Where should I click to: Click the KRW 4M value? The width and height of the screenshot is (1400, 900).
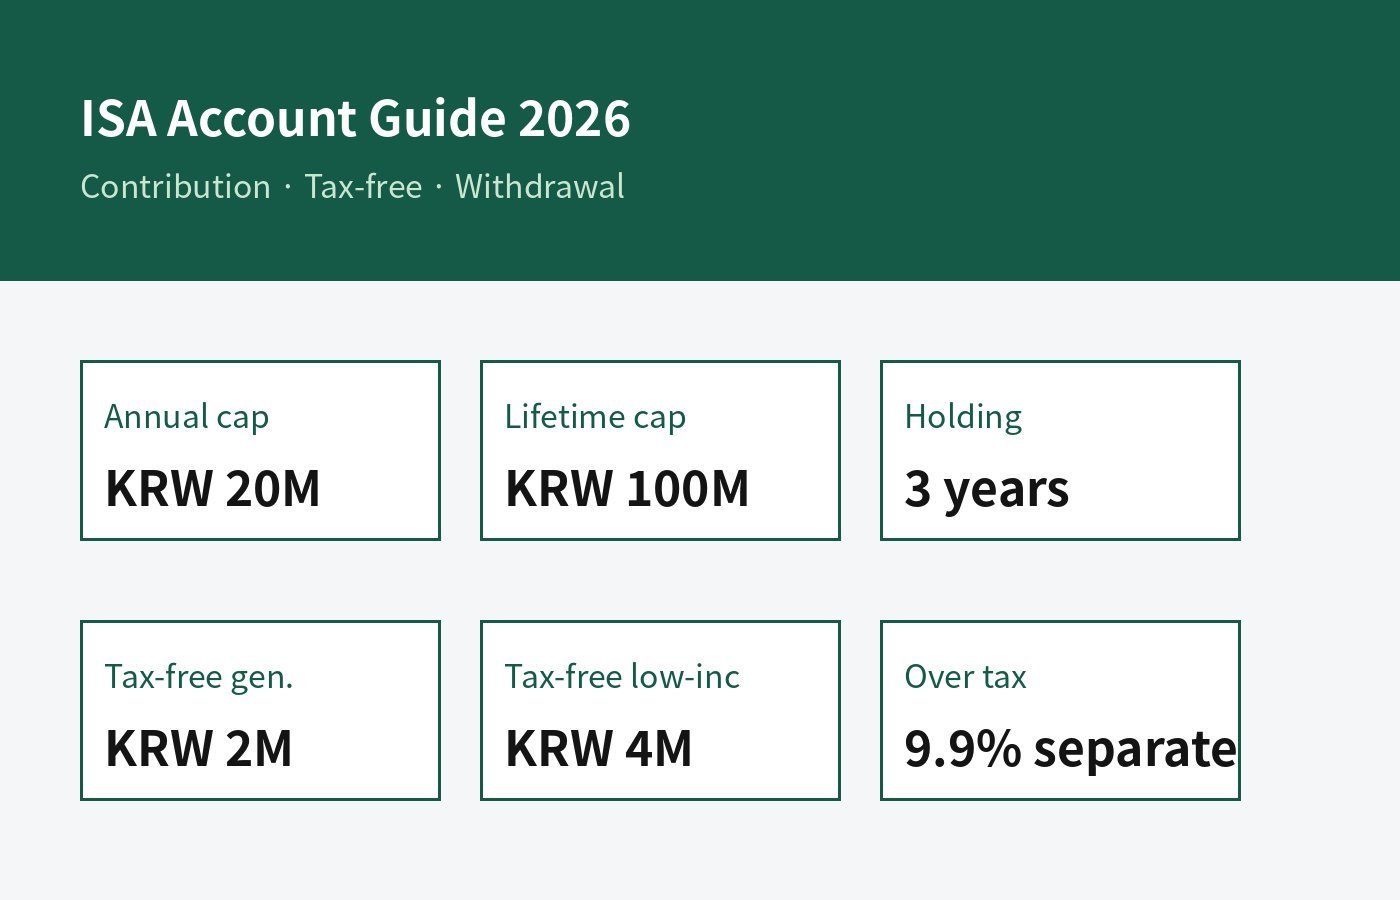tap(599, 749)
